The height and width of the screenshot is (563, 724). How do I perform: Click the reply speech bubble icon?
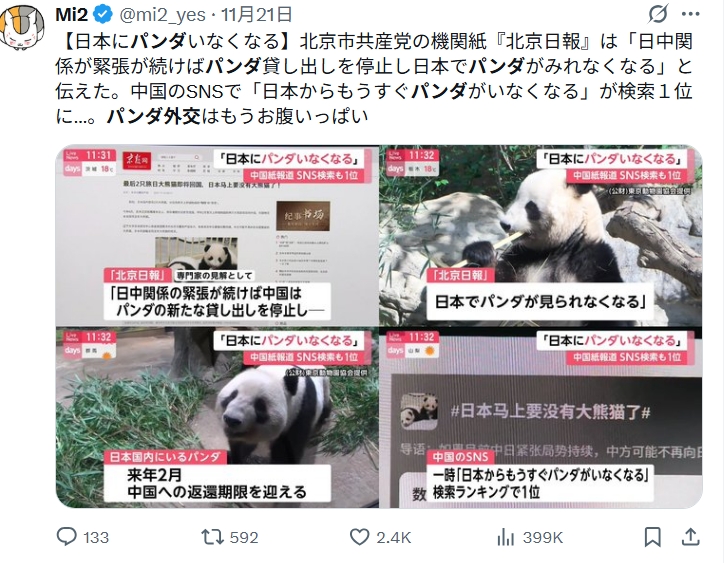tap(66, 537)
